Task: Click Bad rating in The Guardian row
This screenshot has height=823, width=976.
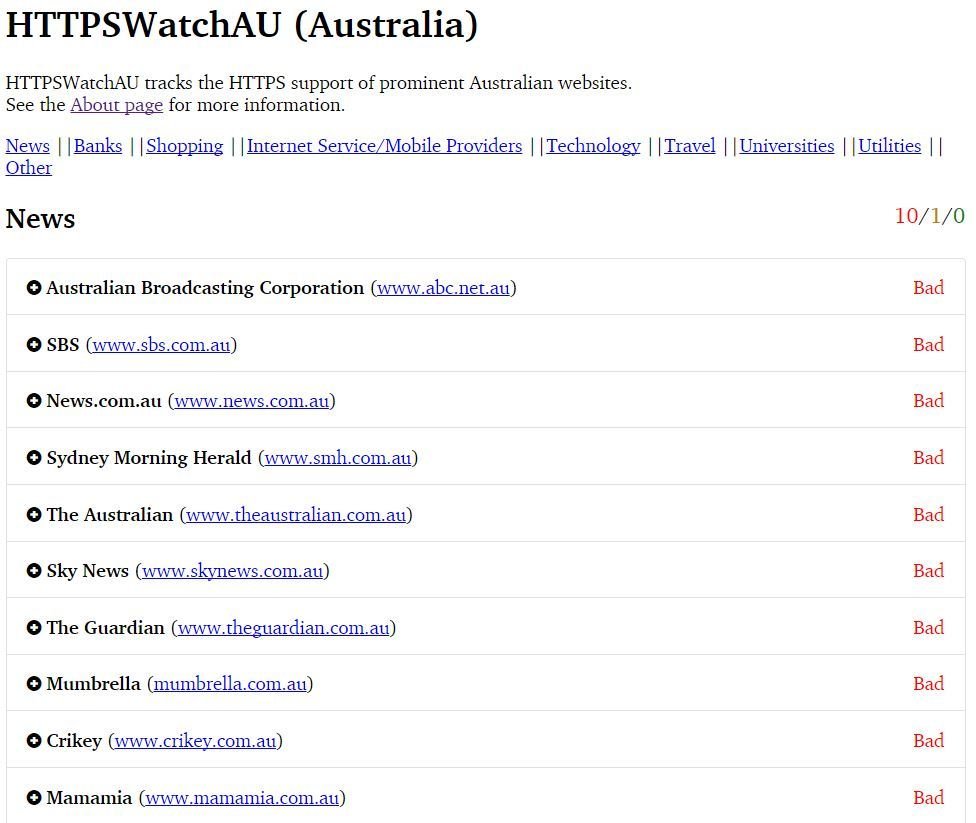Action: 929,628
